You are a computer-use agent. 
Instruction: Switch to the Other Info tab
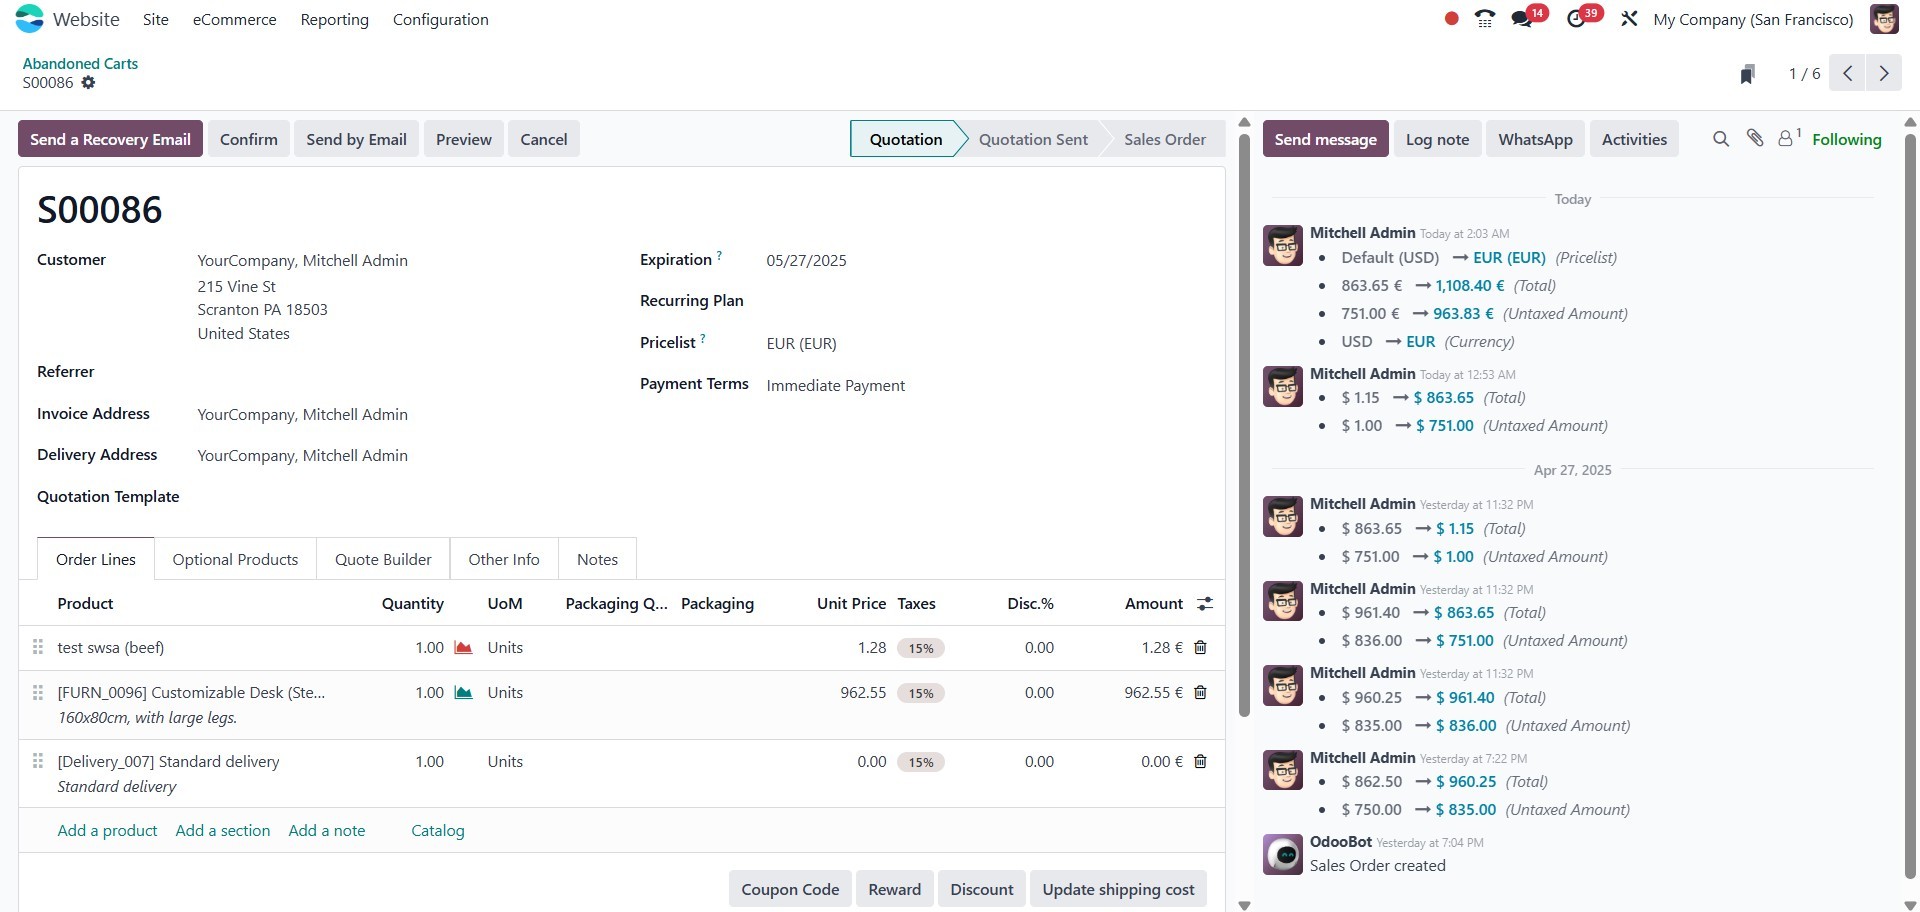click(x=504, y=559)
